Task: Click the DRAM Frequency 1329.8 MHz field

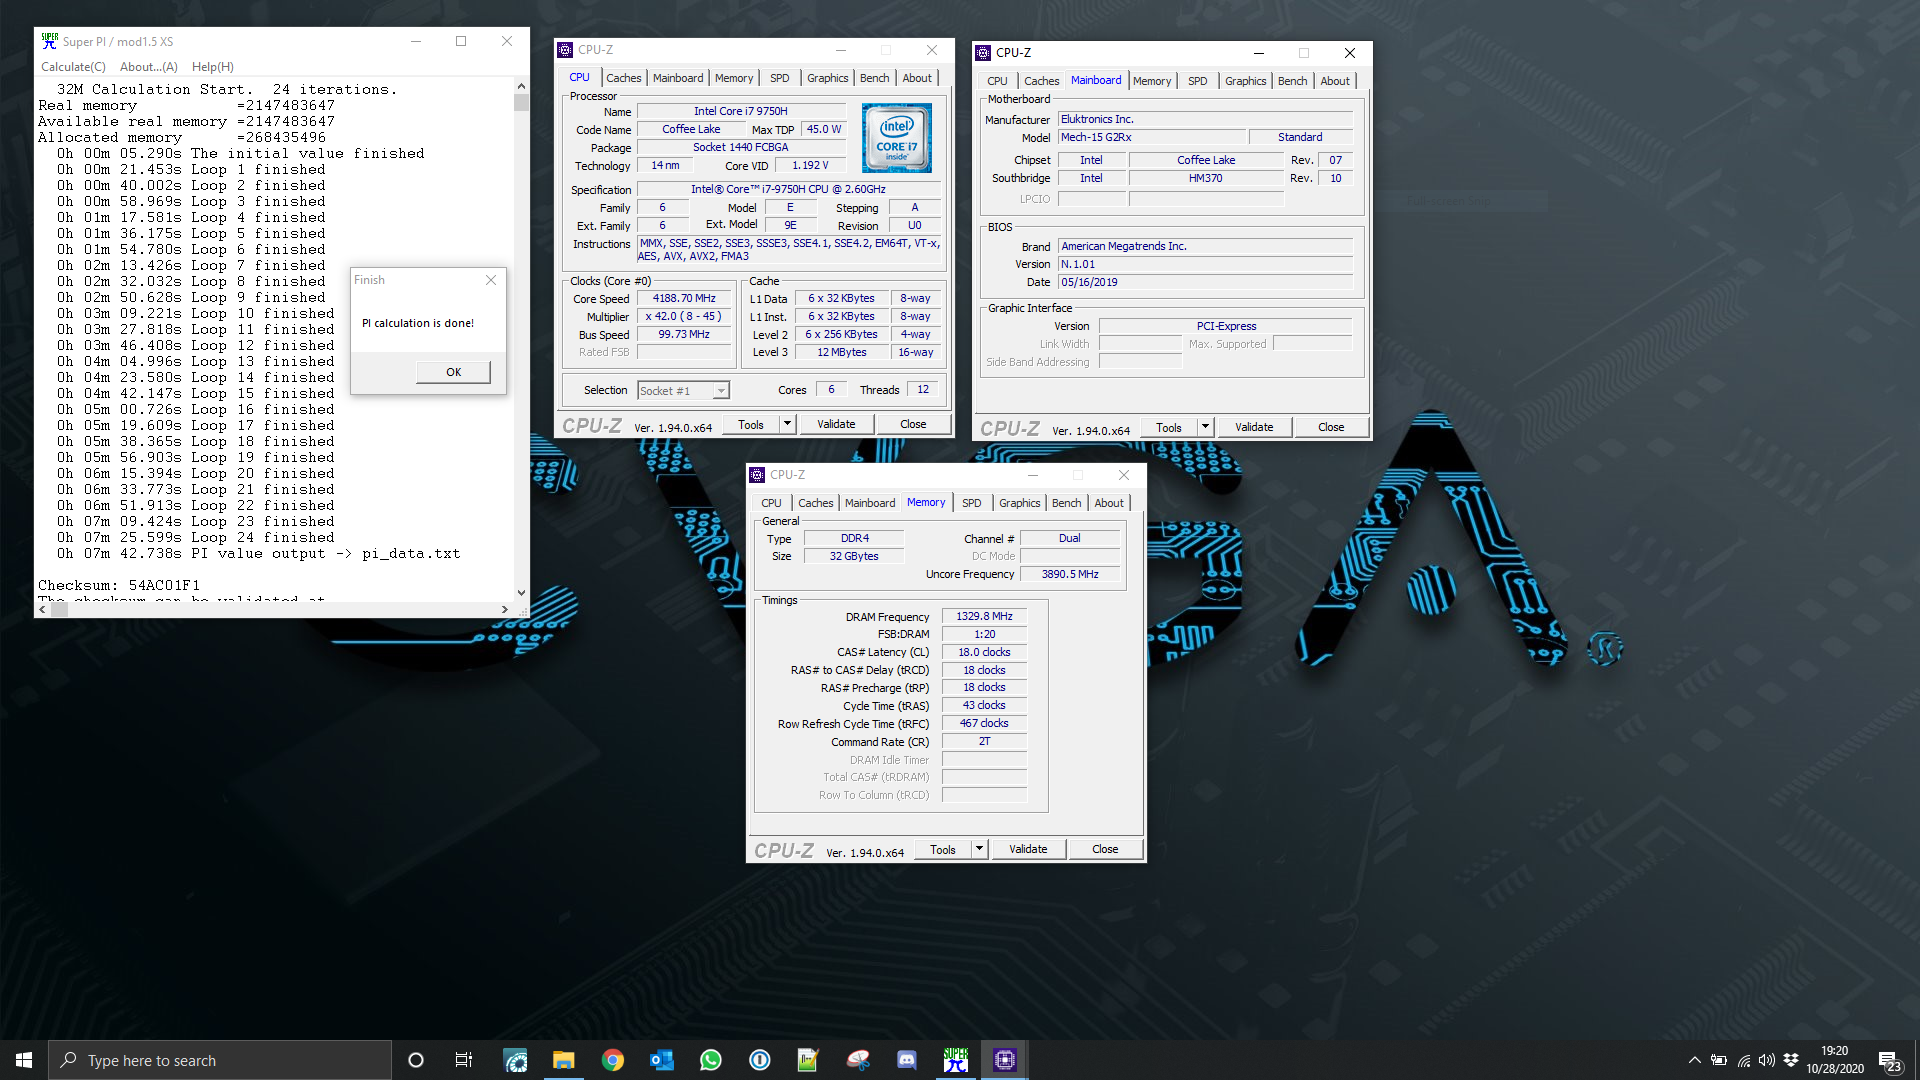Action: pos(984,617)
